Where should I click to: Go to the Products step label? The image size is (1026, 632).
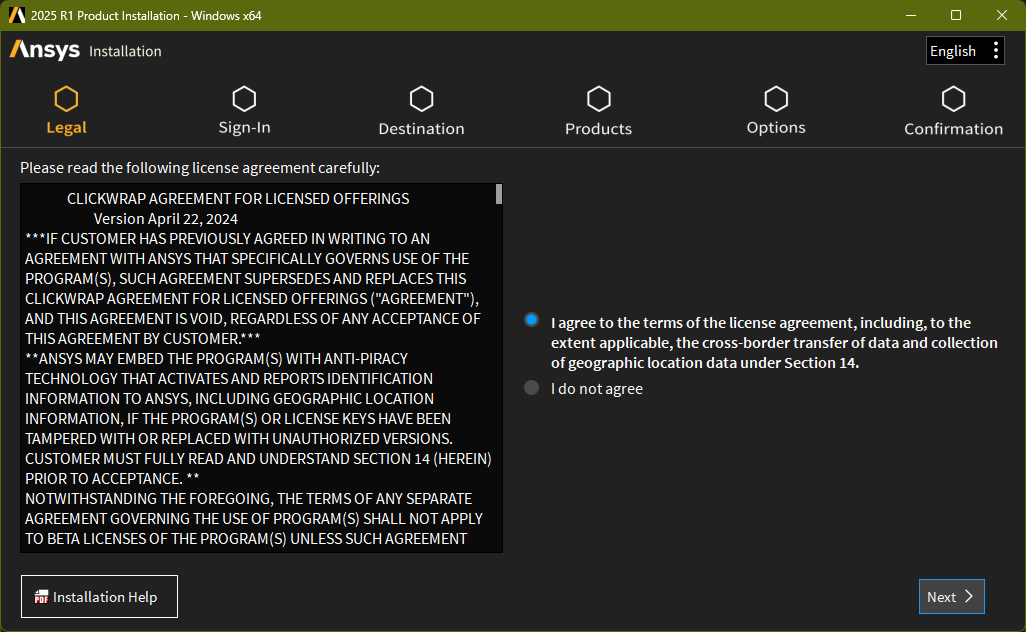598,129
